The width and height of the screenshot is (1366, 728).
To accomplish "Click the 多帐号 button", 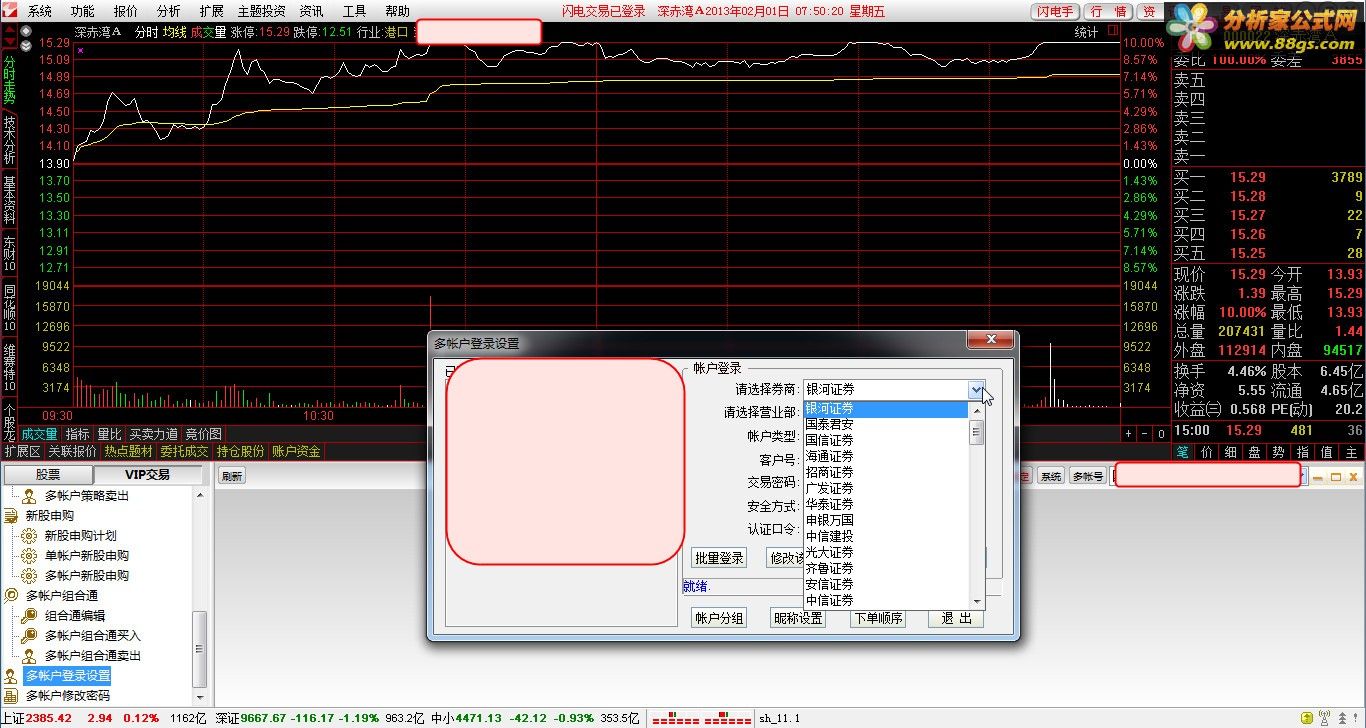I will [1087, 477].
